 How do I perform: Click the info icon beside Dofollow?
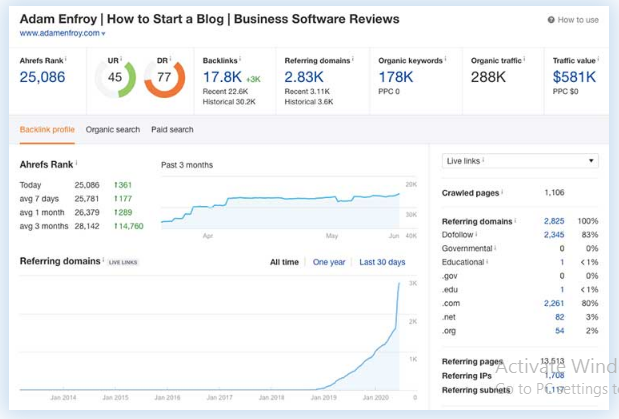pyautogui.click(x=476, y=234)
